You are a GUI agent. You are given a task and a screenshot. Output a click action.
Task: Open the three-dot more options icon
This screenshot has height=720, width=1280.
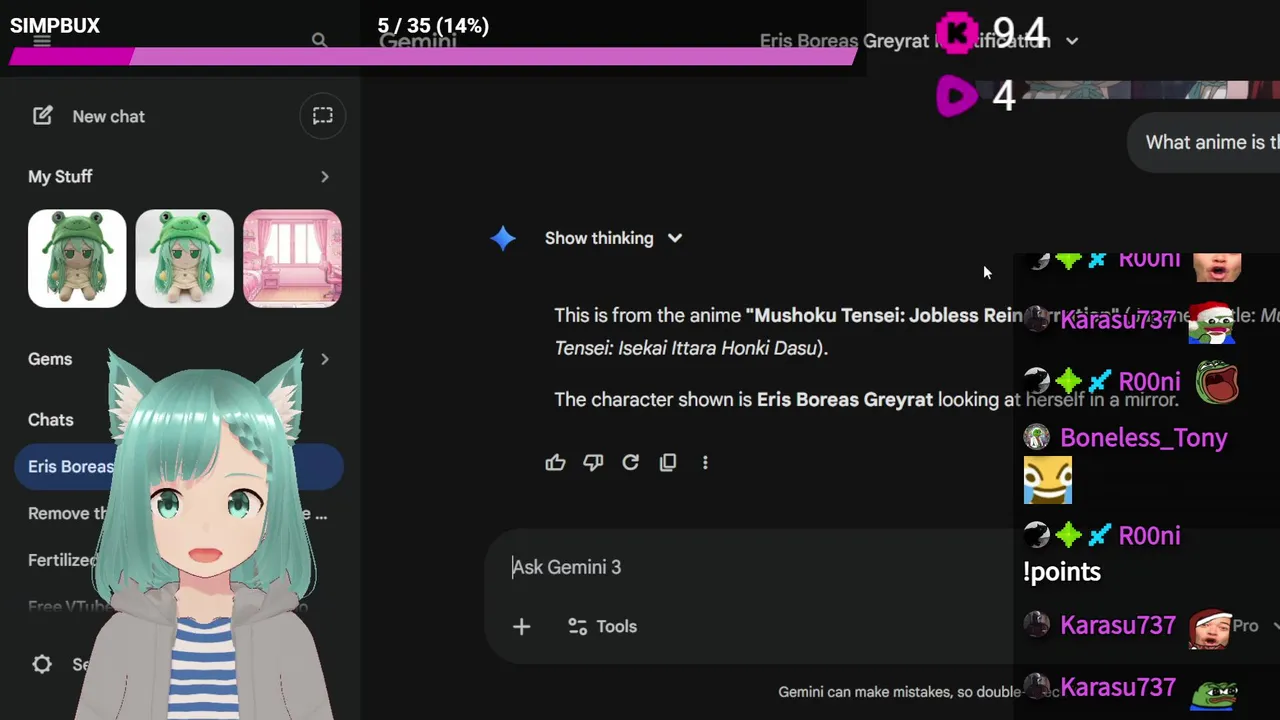[x=705, y=462]
